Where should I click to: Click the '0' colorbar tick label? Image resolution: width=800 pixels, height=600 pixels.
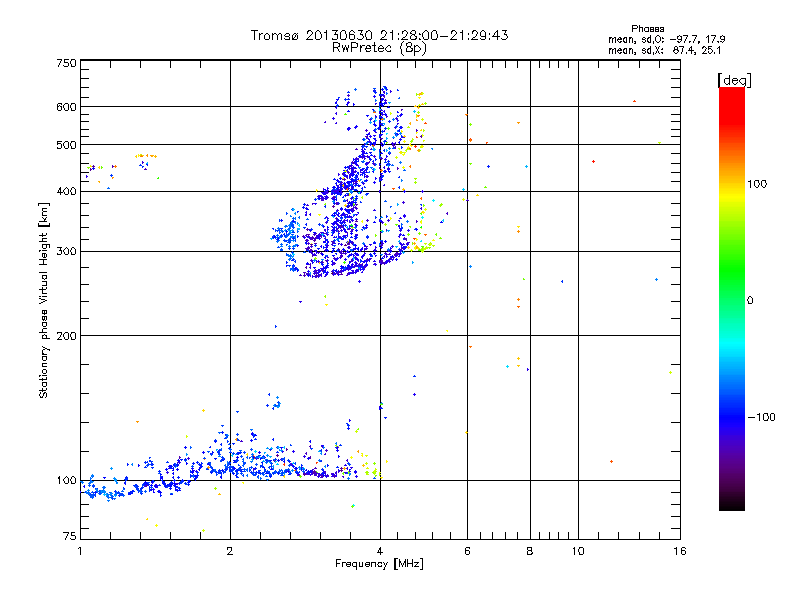(750, 301)
